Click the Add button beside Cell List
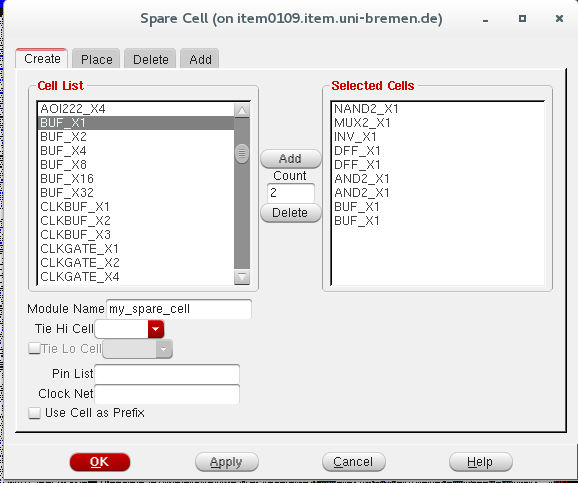The width and height of the screenshot is (578, 483). (290, 159)
